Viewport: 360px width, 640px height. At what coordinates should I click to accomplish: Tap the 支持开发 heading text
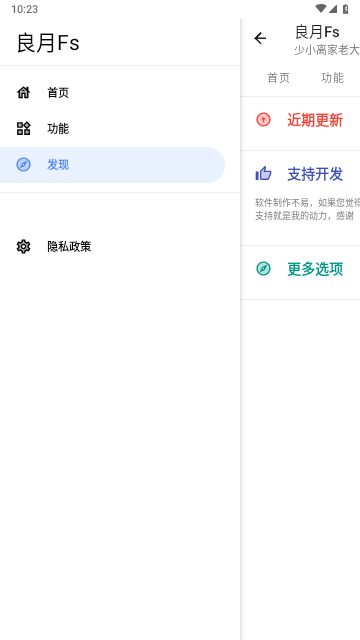[x=315, y=174]
